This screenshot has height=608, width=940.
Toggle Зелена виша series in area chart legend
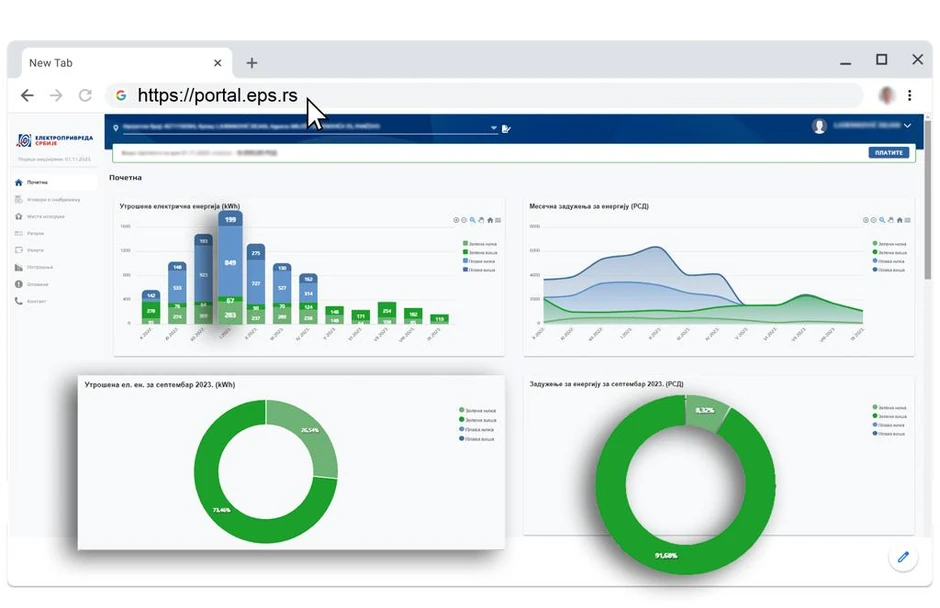(890, 252)
